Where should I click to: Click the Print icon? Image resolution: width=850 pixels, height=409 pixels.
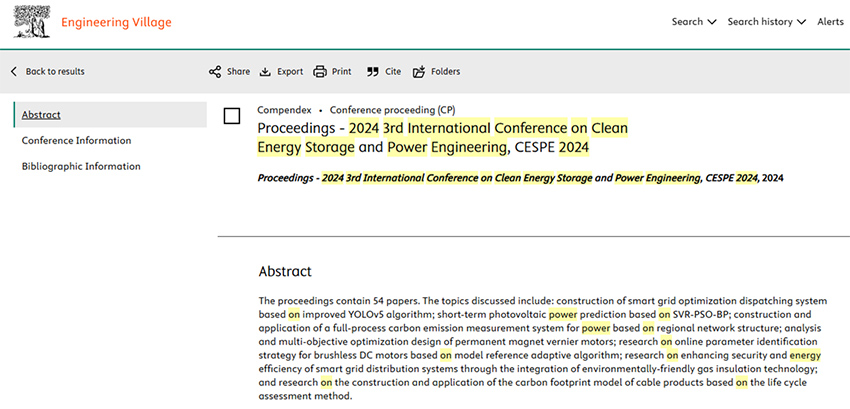320,72
